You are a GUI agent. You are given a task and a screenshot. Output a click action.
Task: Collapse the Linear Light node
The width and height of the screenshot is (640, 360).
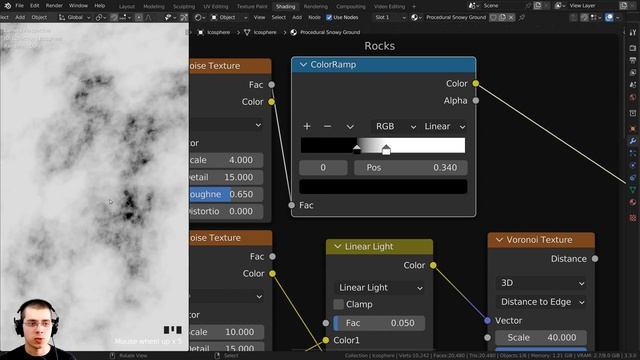tap(338, 247)
